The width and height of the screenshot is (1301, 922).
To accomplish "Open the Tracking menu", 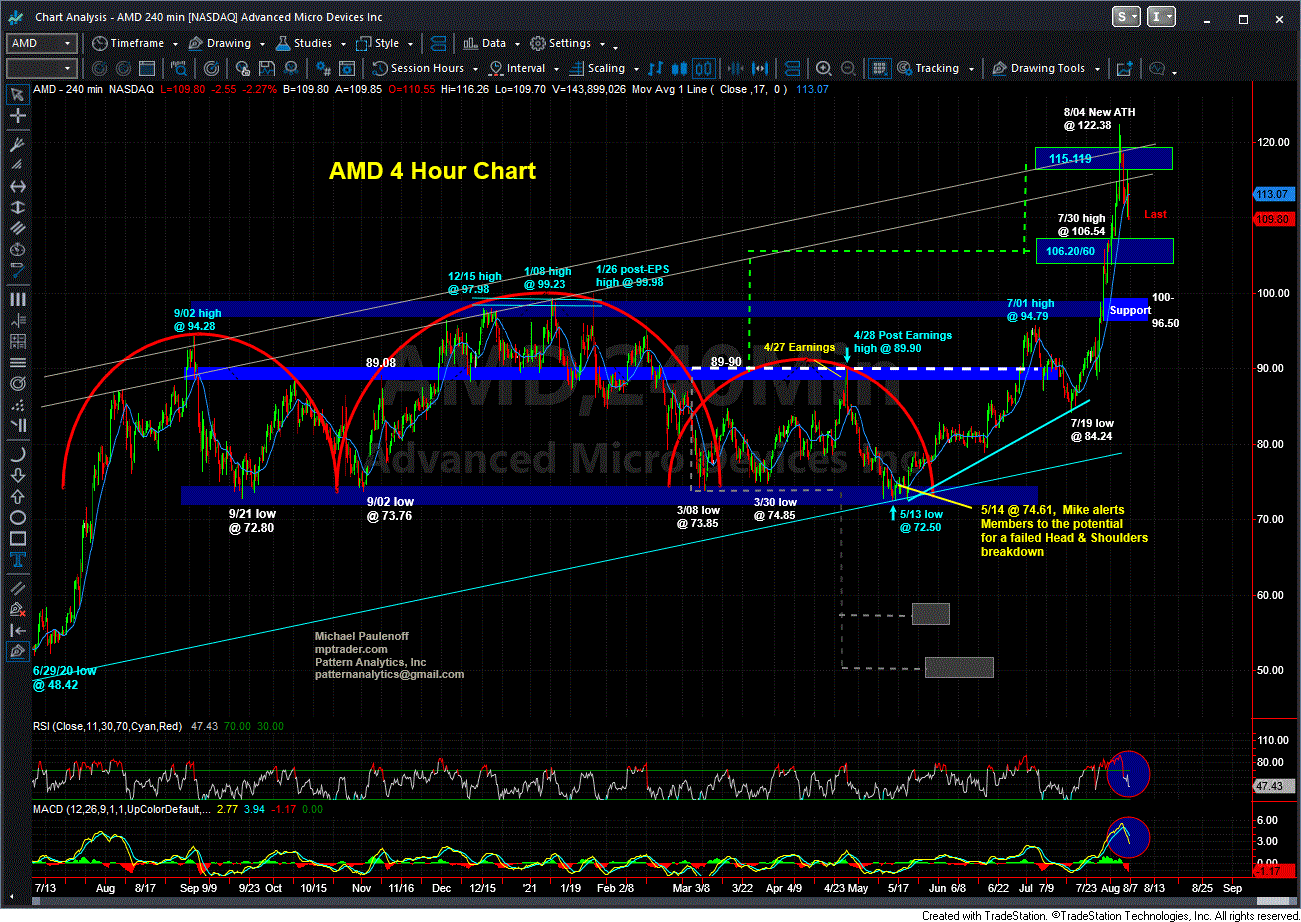I will click(x=935, y=68).
